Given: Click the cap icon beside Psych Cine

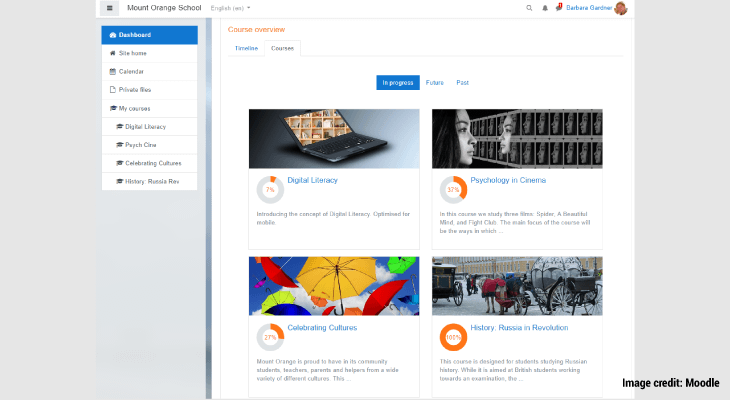Looking at the screenshot, I should (x=119, y=145).
